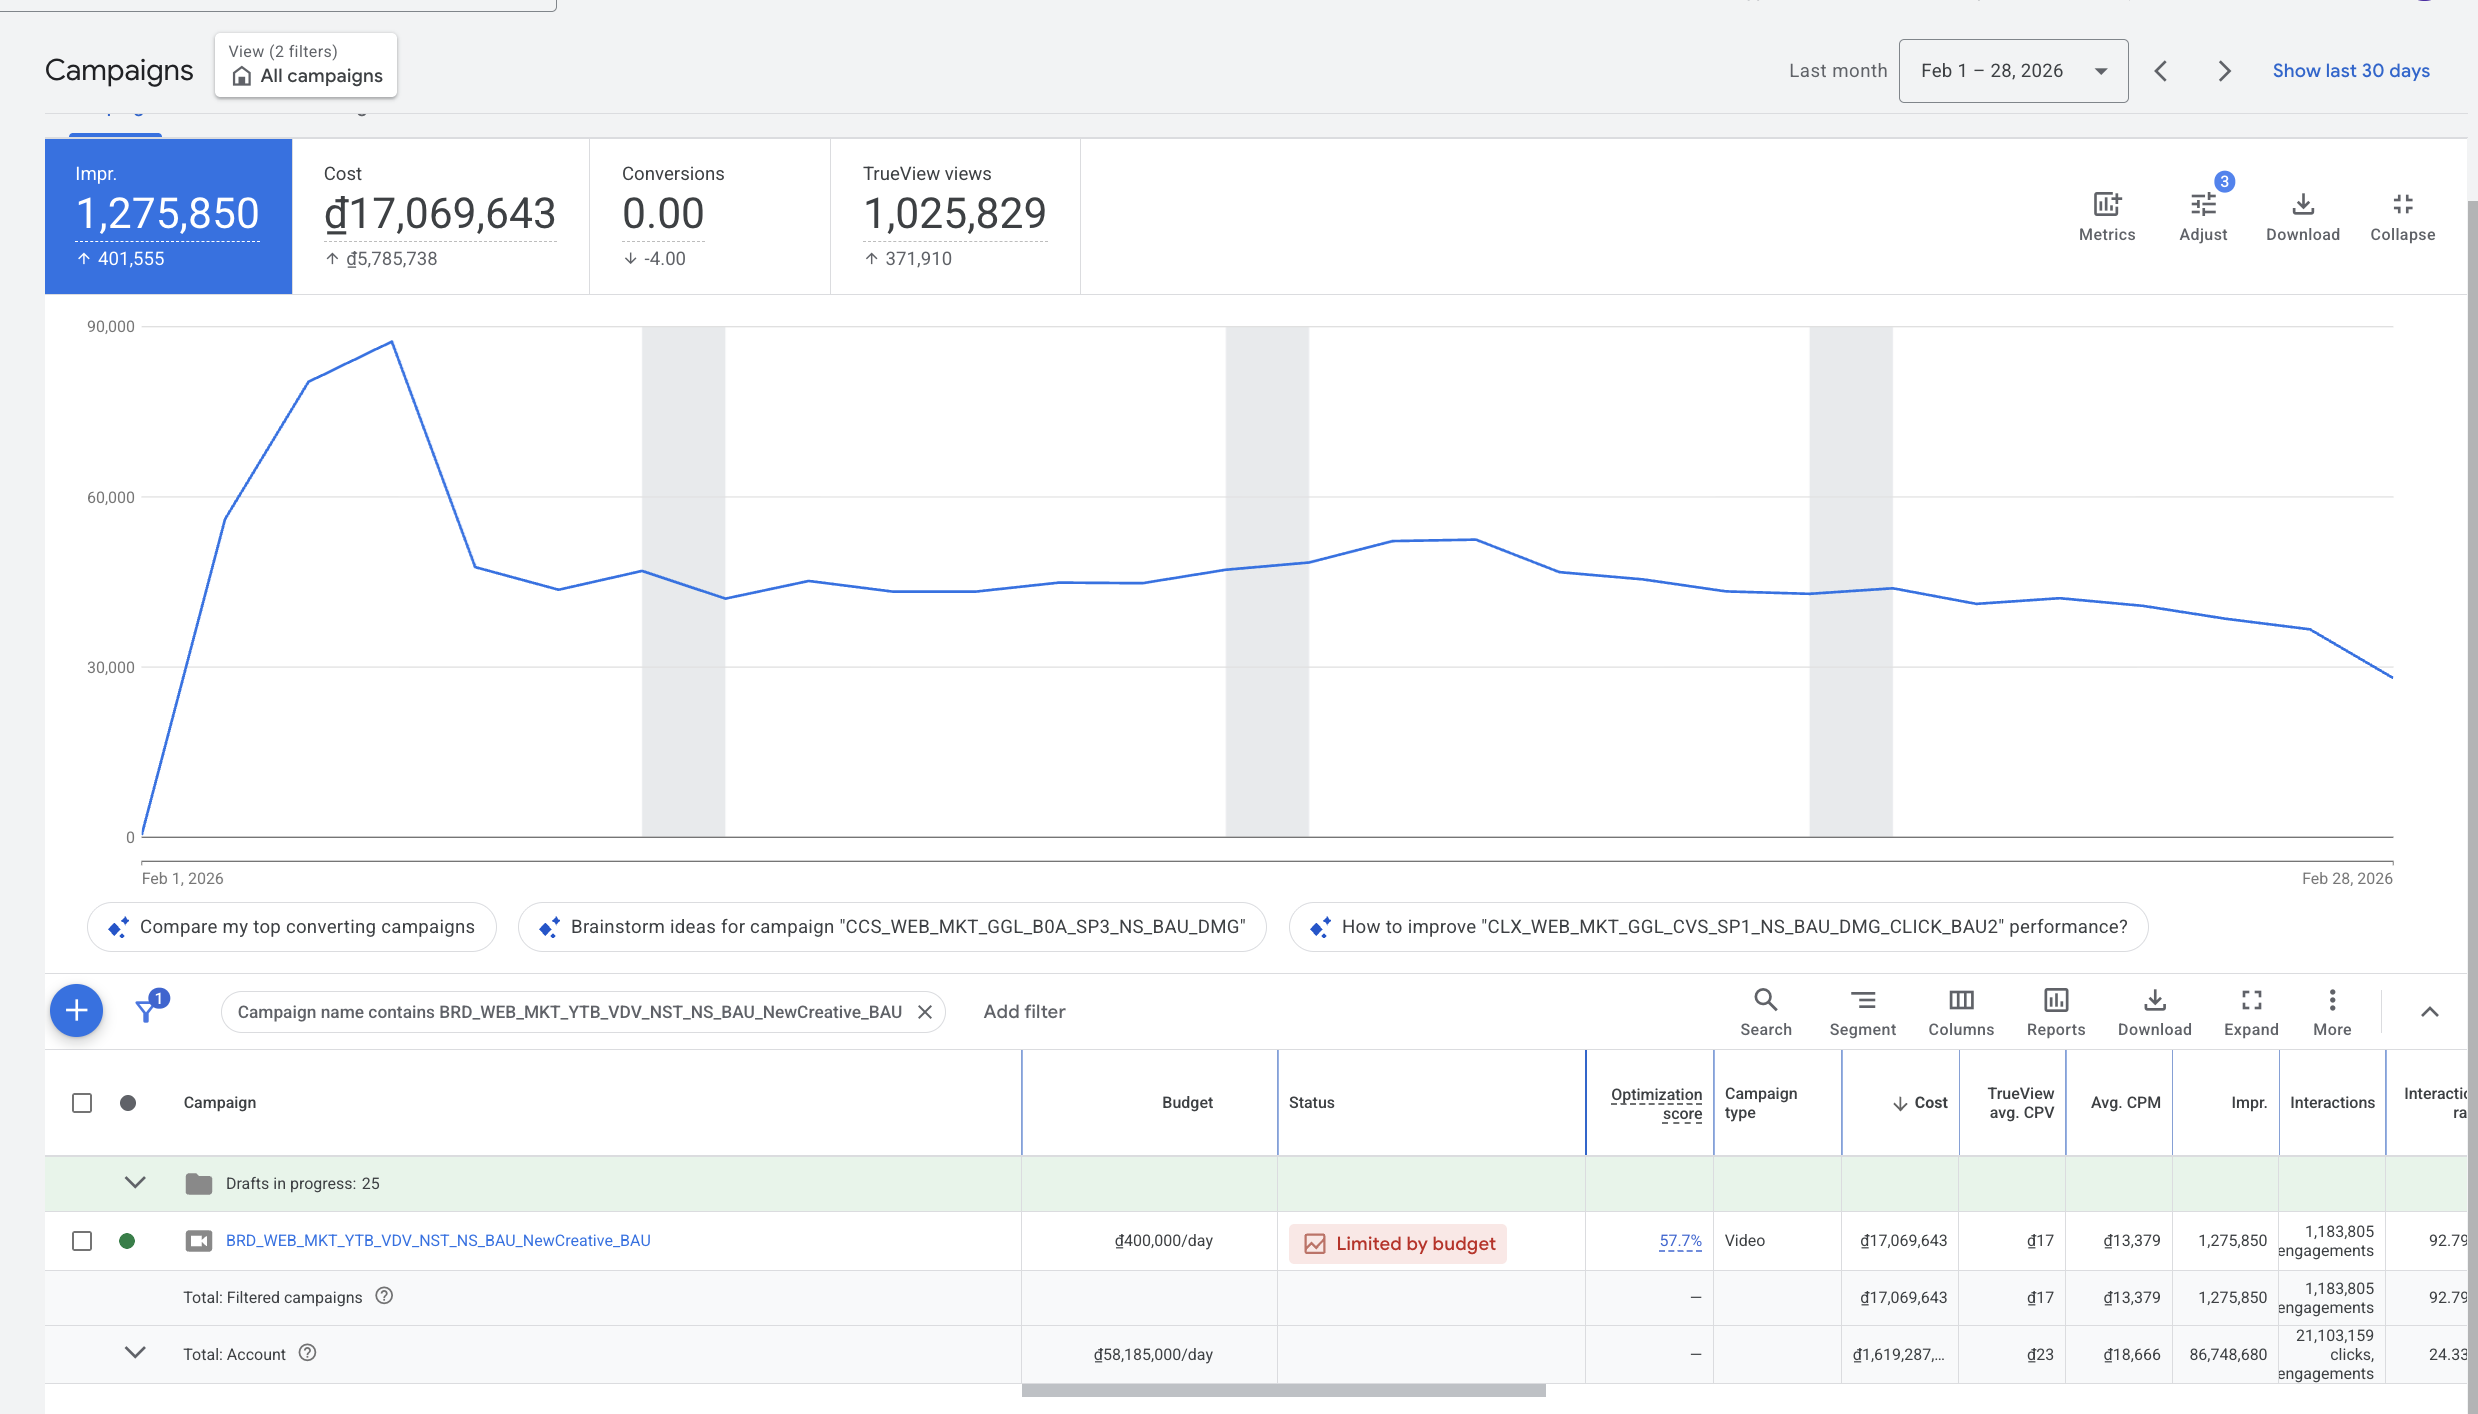
Task: Expand the Drafts in progress row
Action: pyautogui.click(x=135, y=1183)
